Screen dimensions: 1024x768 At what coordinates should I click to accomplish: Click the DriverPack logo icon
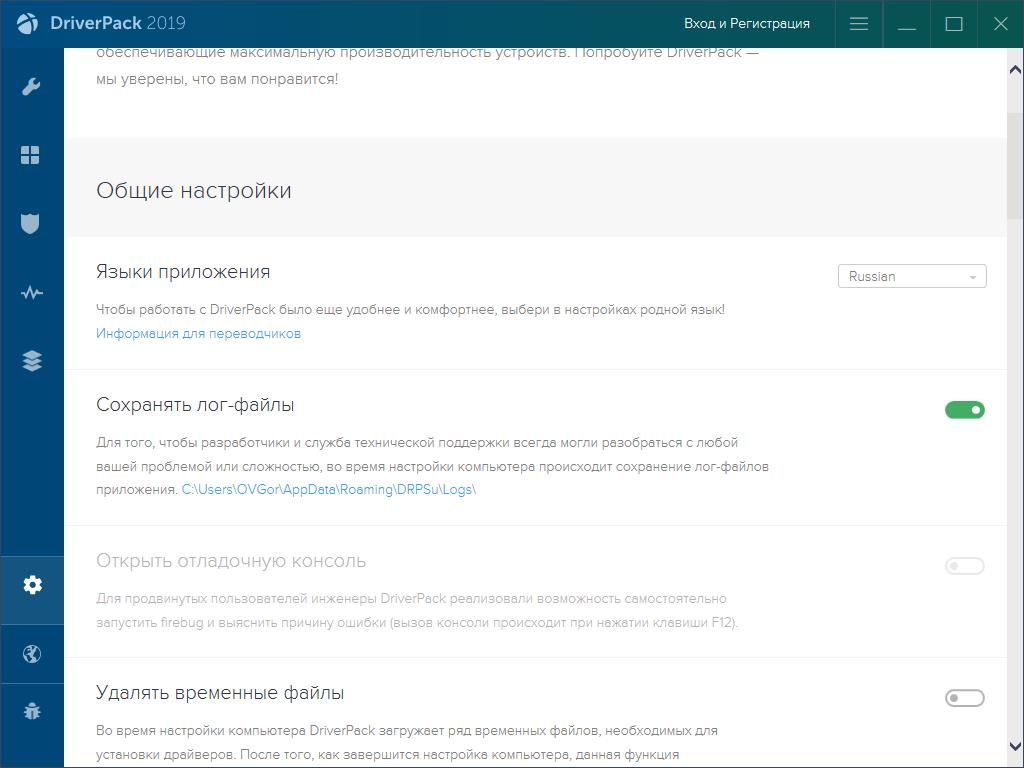(27, 24)
